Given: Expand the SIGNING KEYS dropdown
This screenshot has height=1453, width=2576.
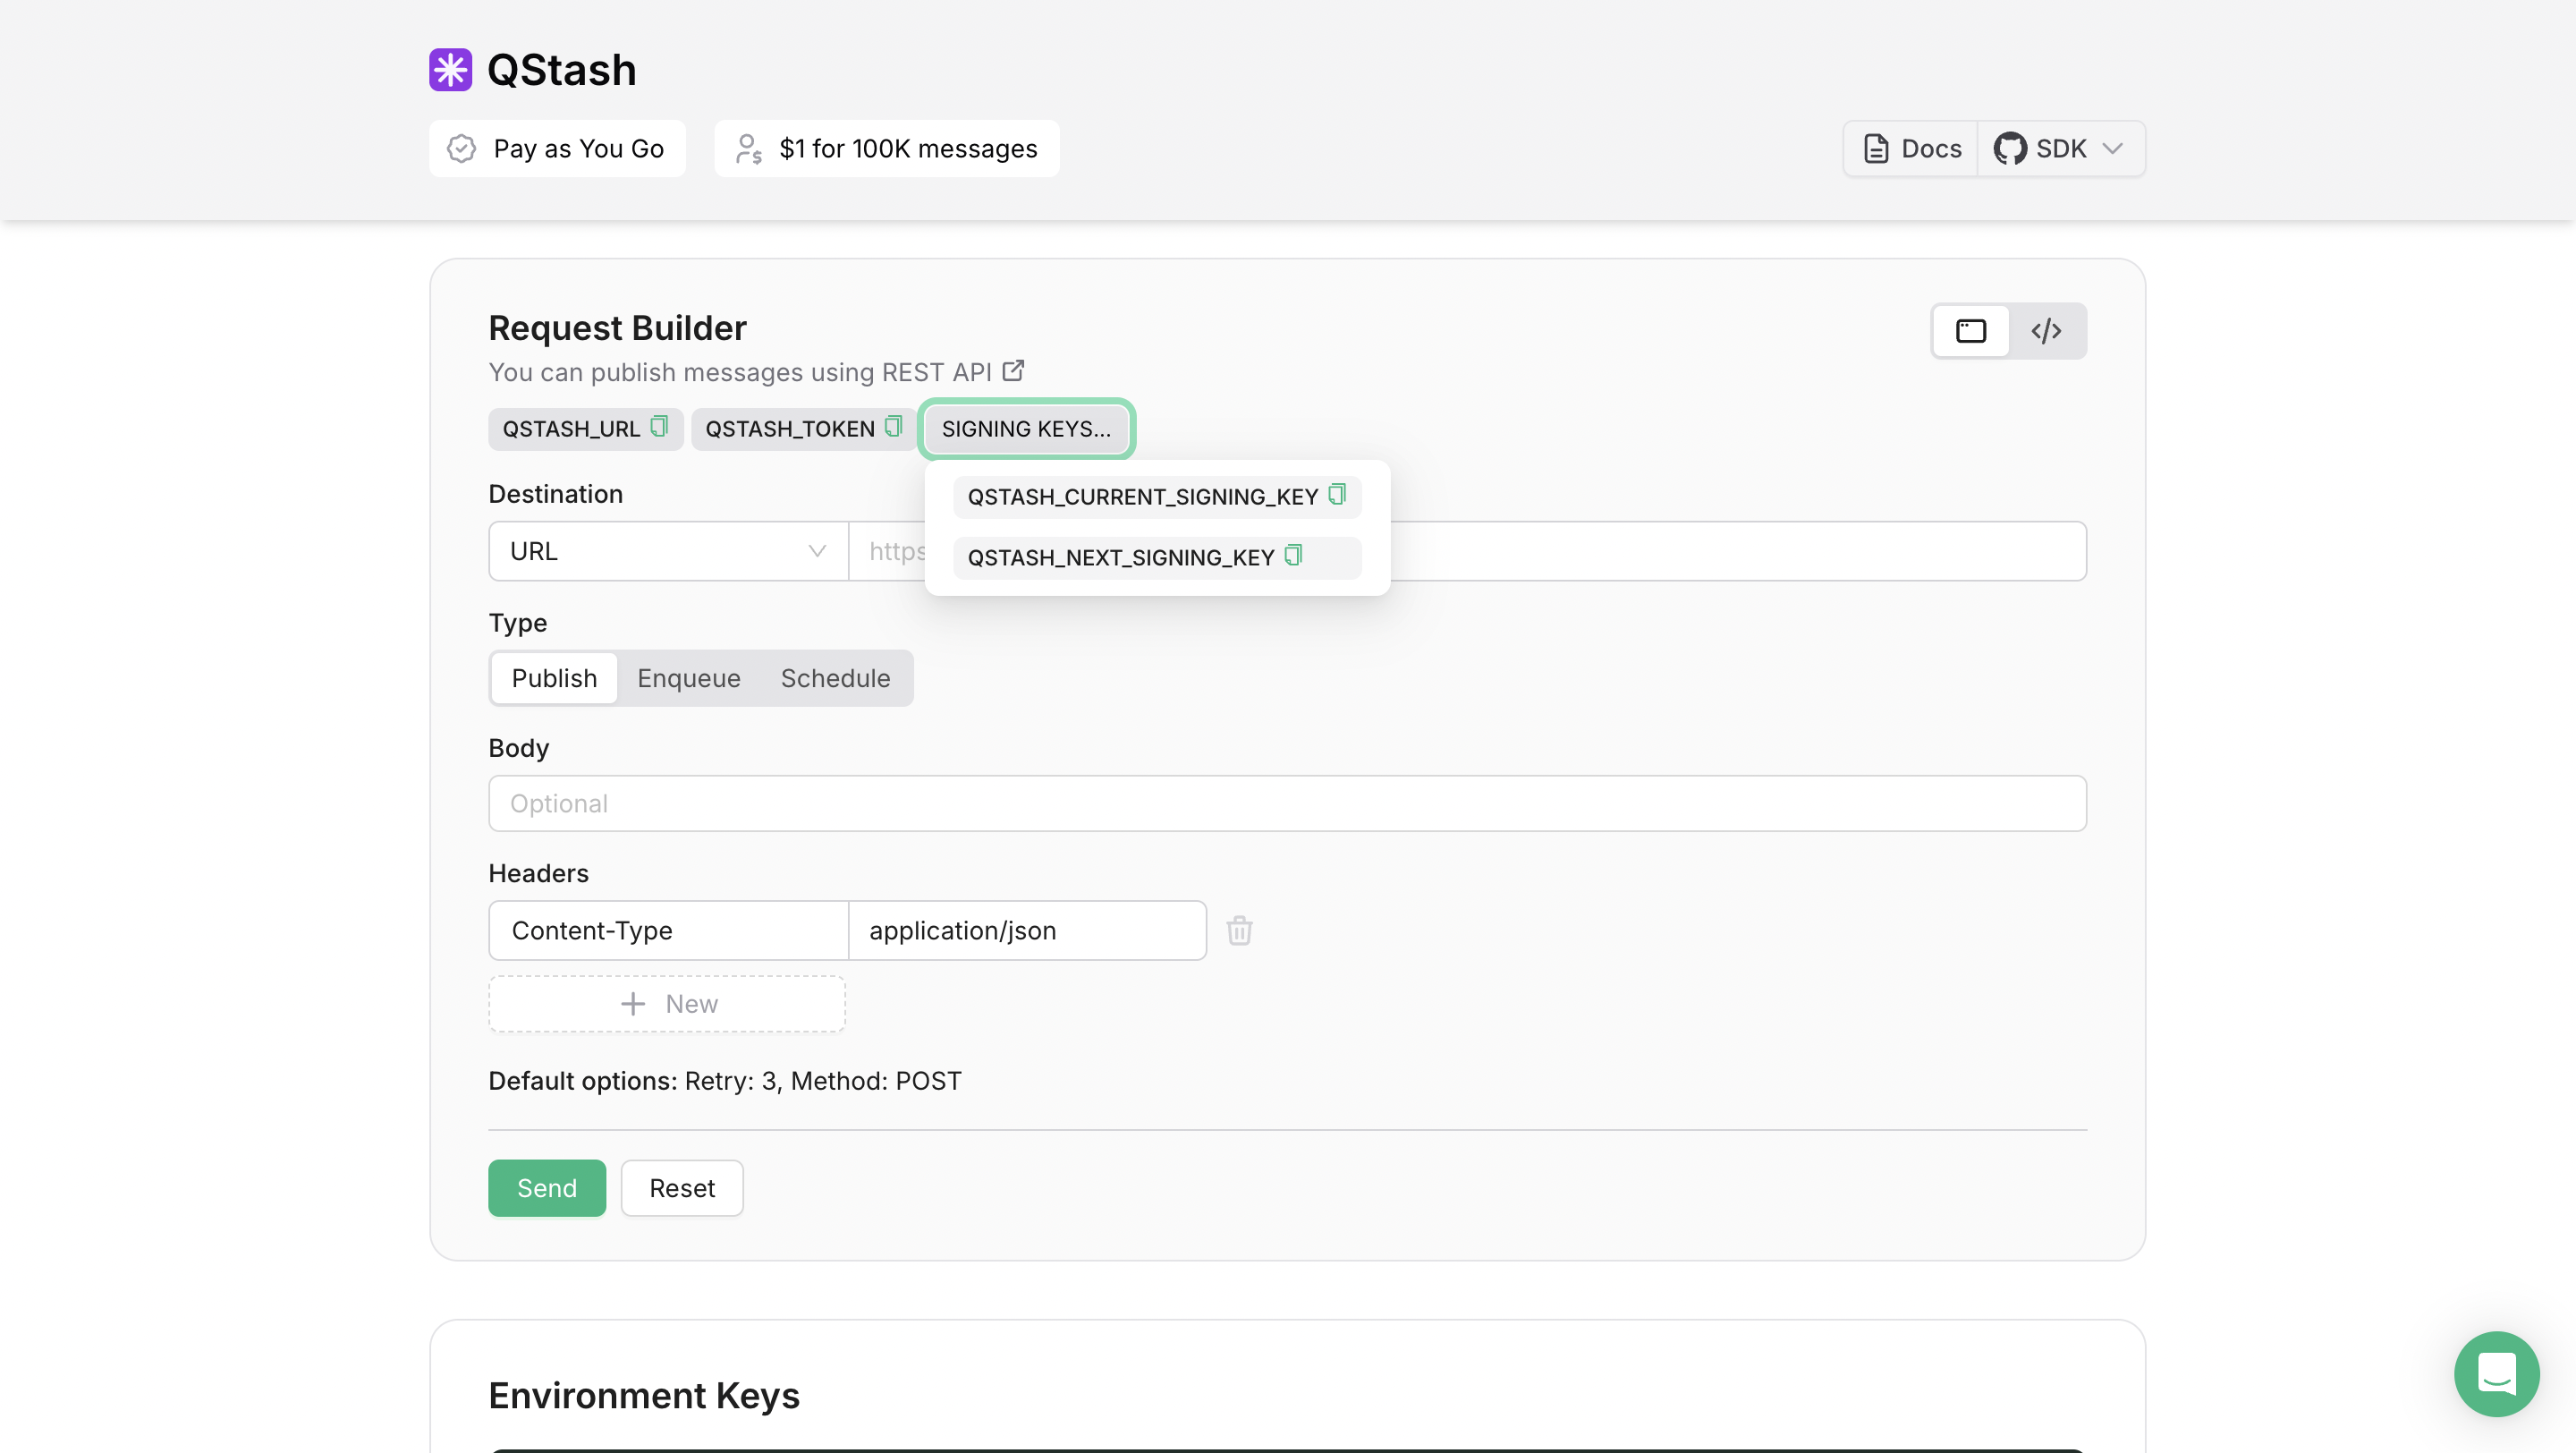Looking at the screenshot, I should click(x=1026, y=428).
